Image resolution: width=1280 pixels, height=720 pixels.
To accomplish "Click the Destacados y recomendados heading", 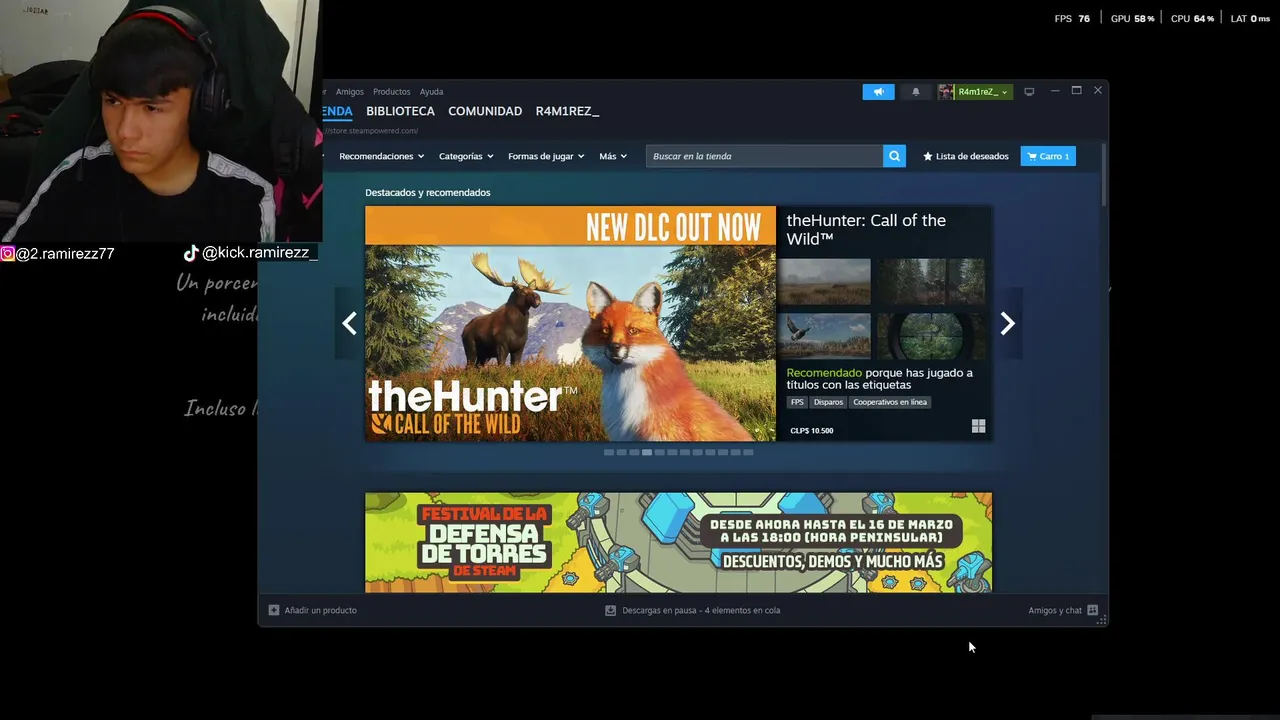I will (428, 192).
